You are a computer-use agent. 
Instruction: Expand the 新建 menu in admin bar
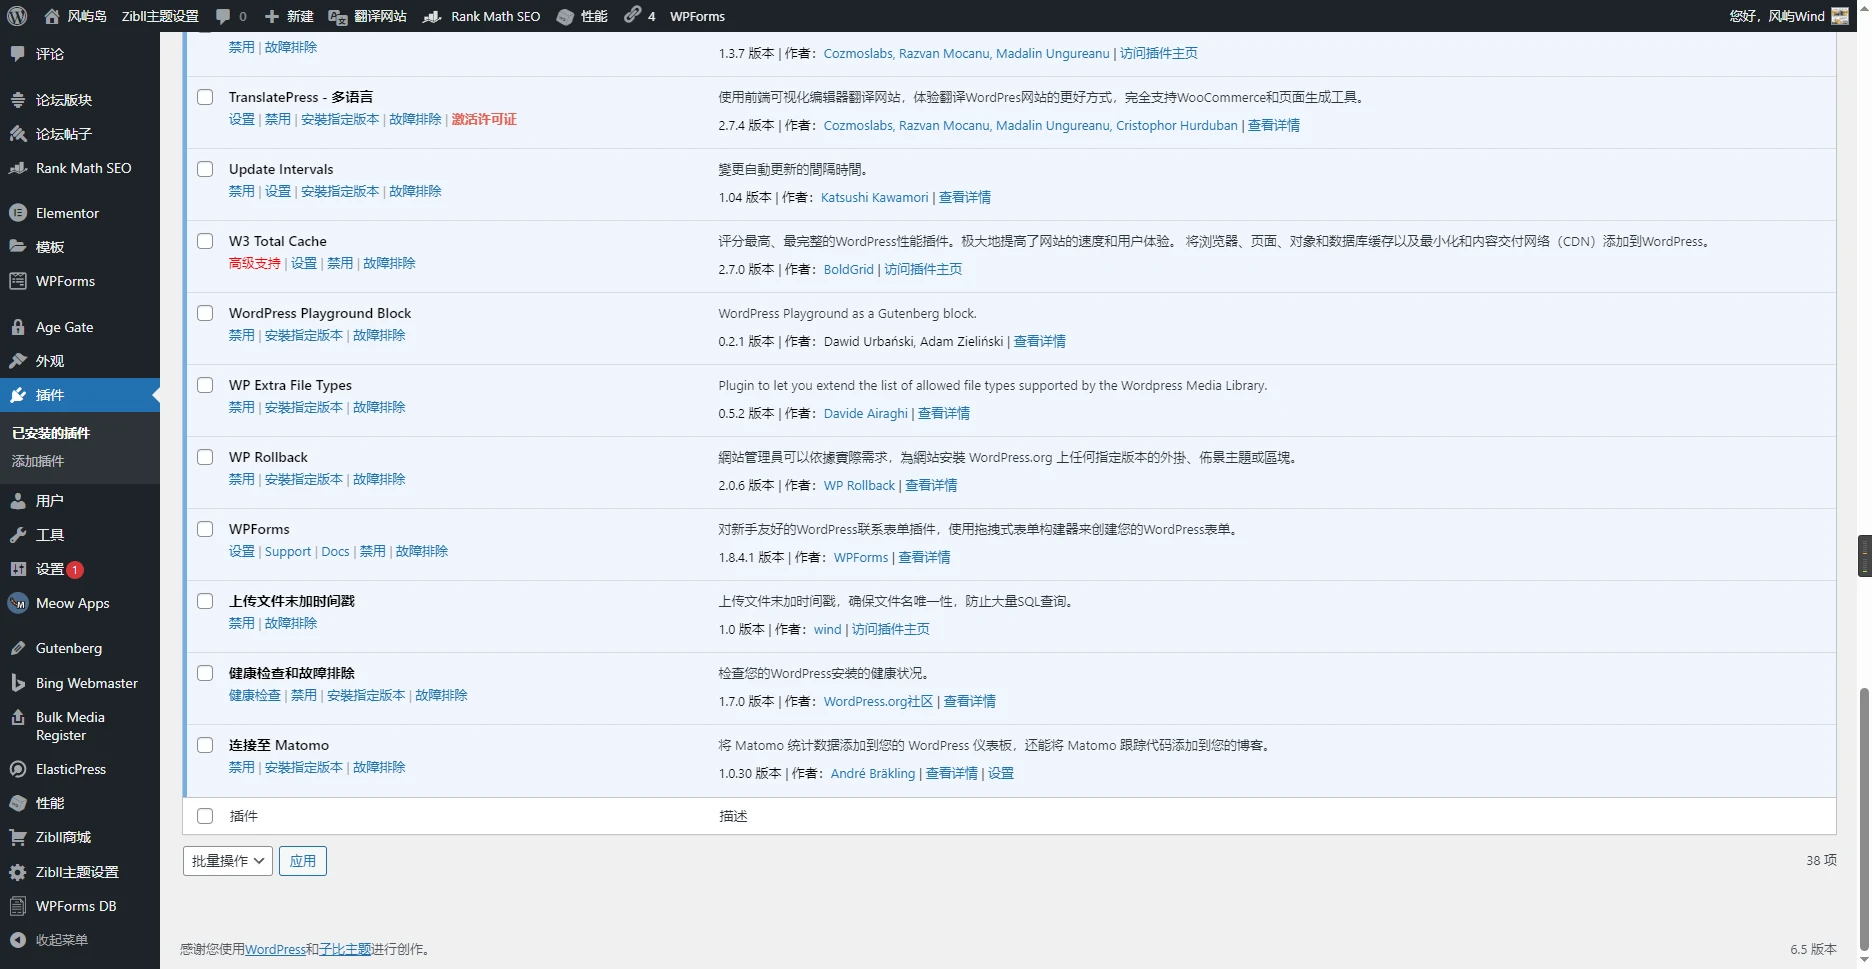pos(289,16)
